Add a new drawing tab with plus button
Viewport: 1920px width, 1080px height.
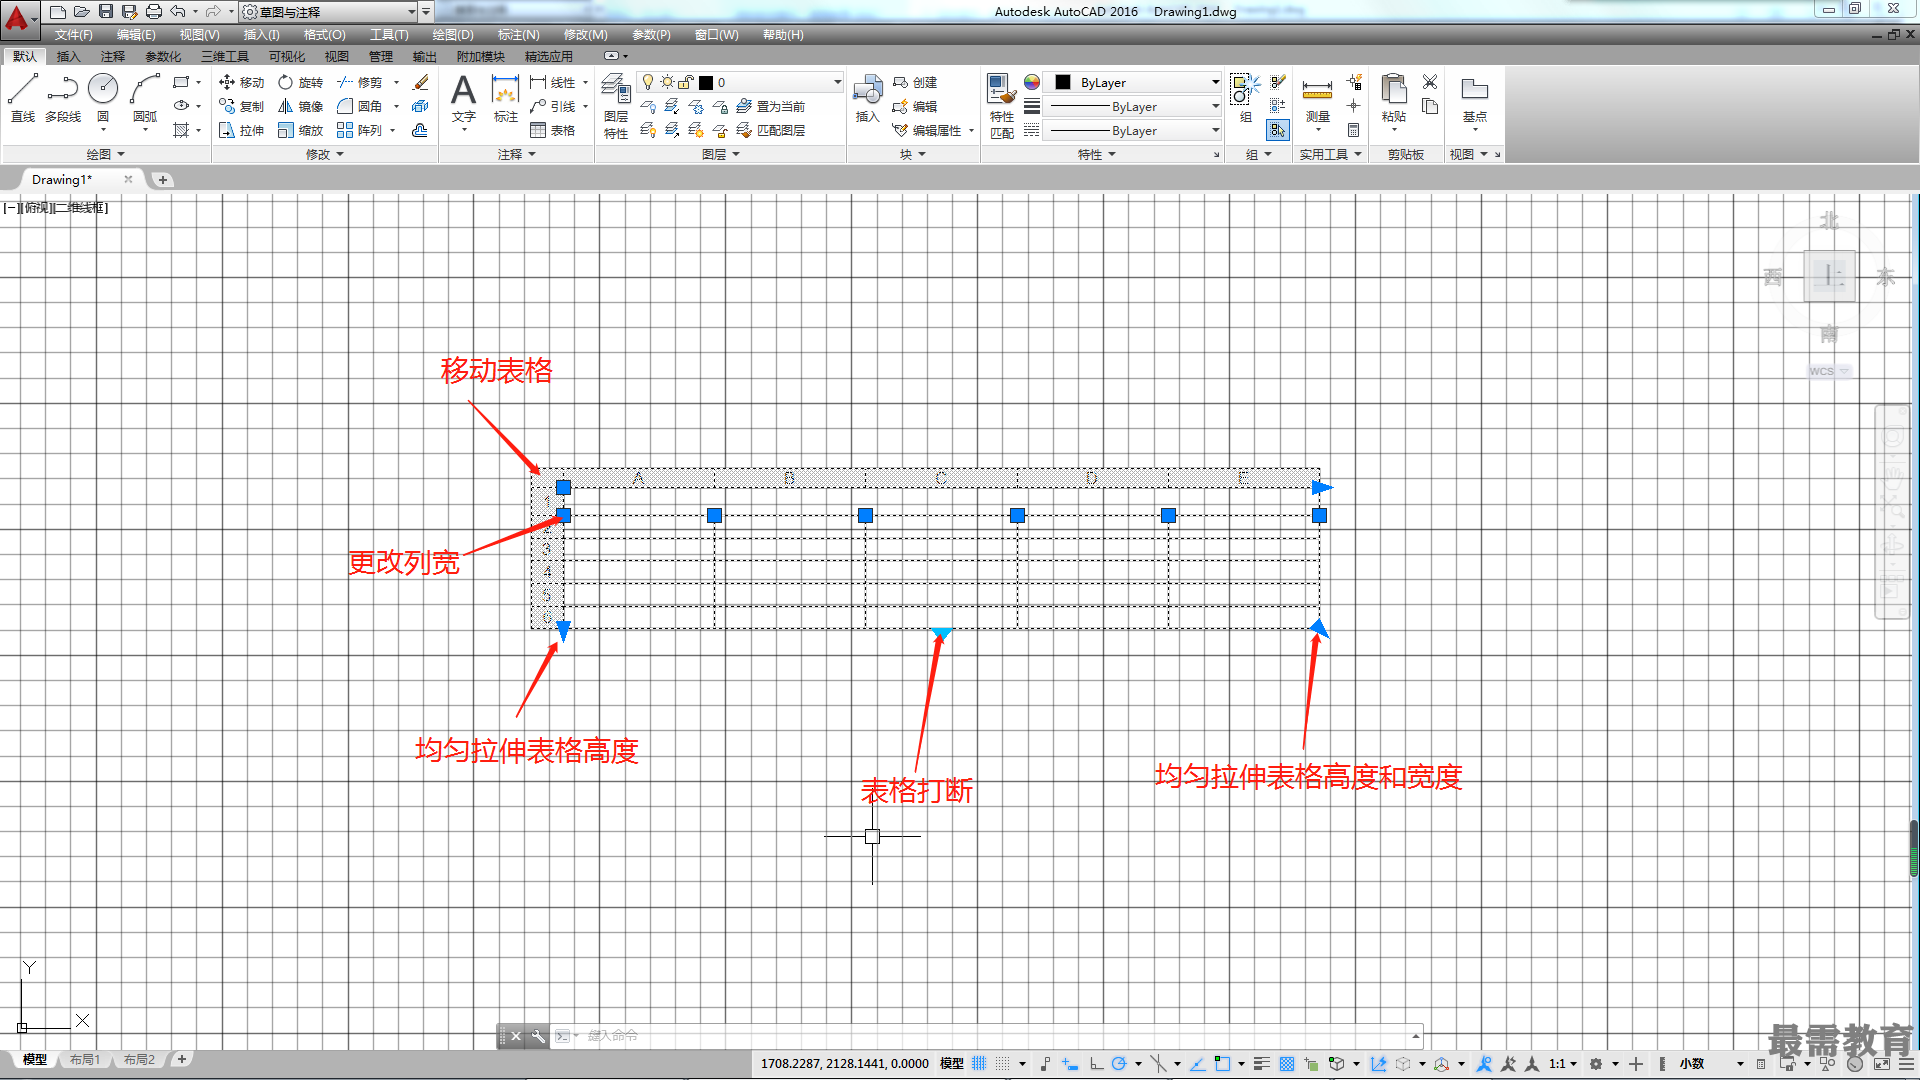tap(163, 180)
